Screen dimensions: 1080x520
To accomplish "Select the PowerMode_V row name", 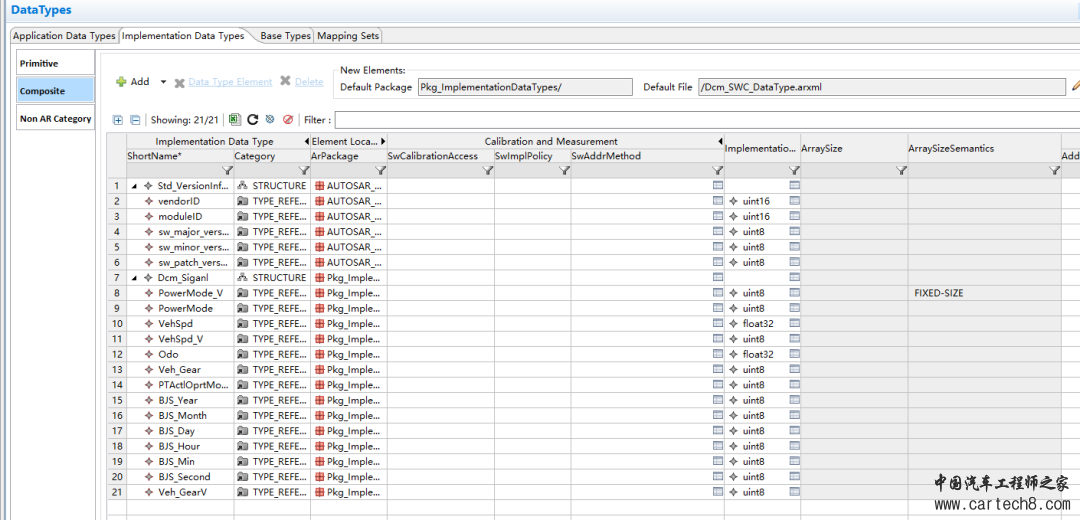I will (x=190, y=293).
